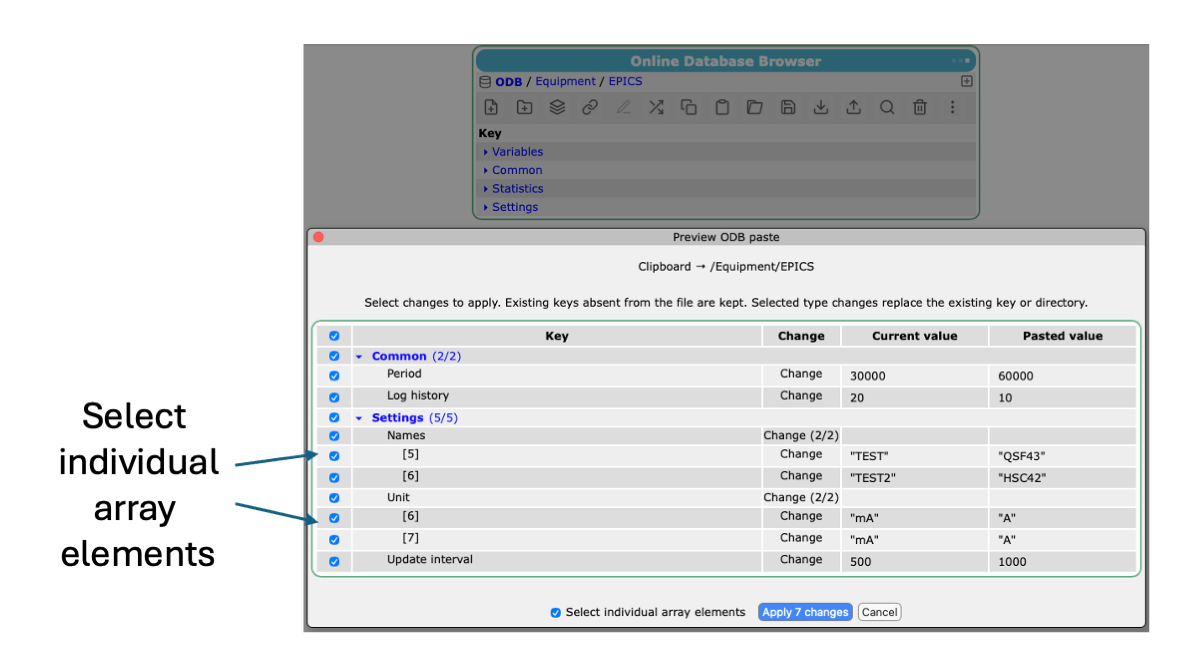The image size is (1178, 660).
Task: Click the current value 500 for Update interval
Action: click(861, 562)
